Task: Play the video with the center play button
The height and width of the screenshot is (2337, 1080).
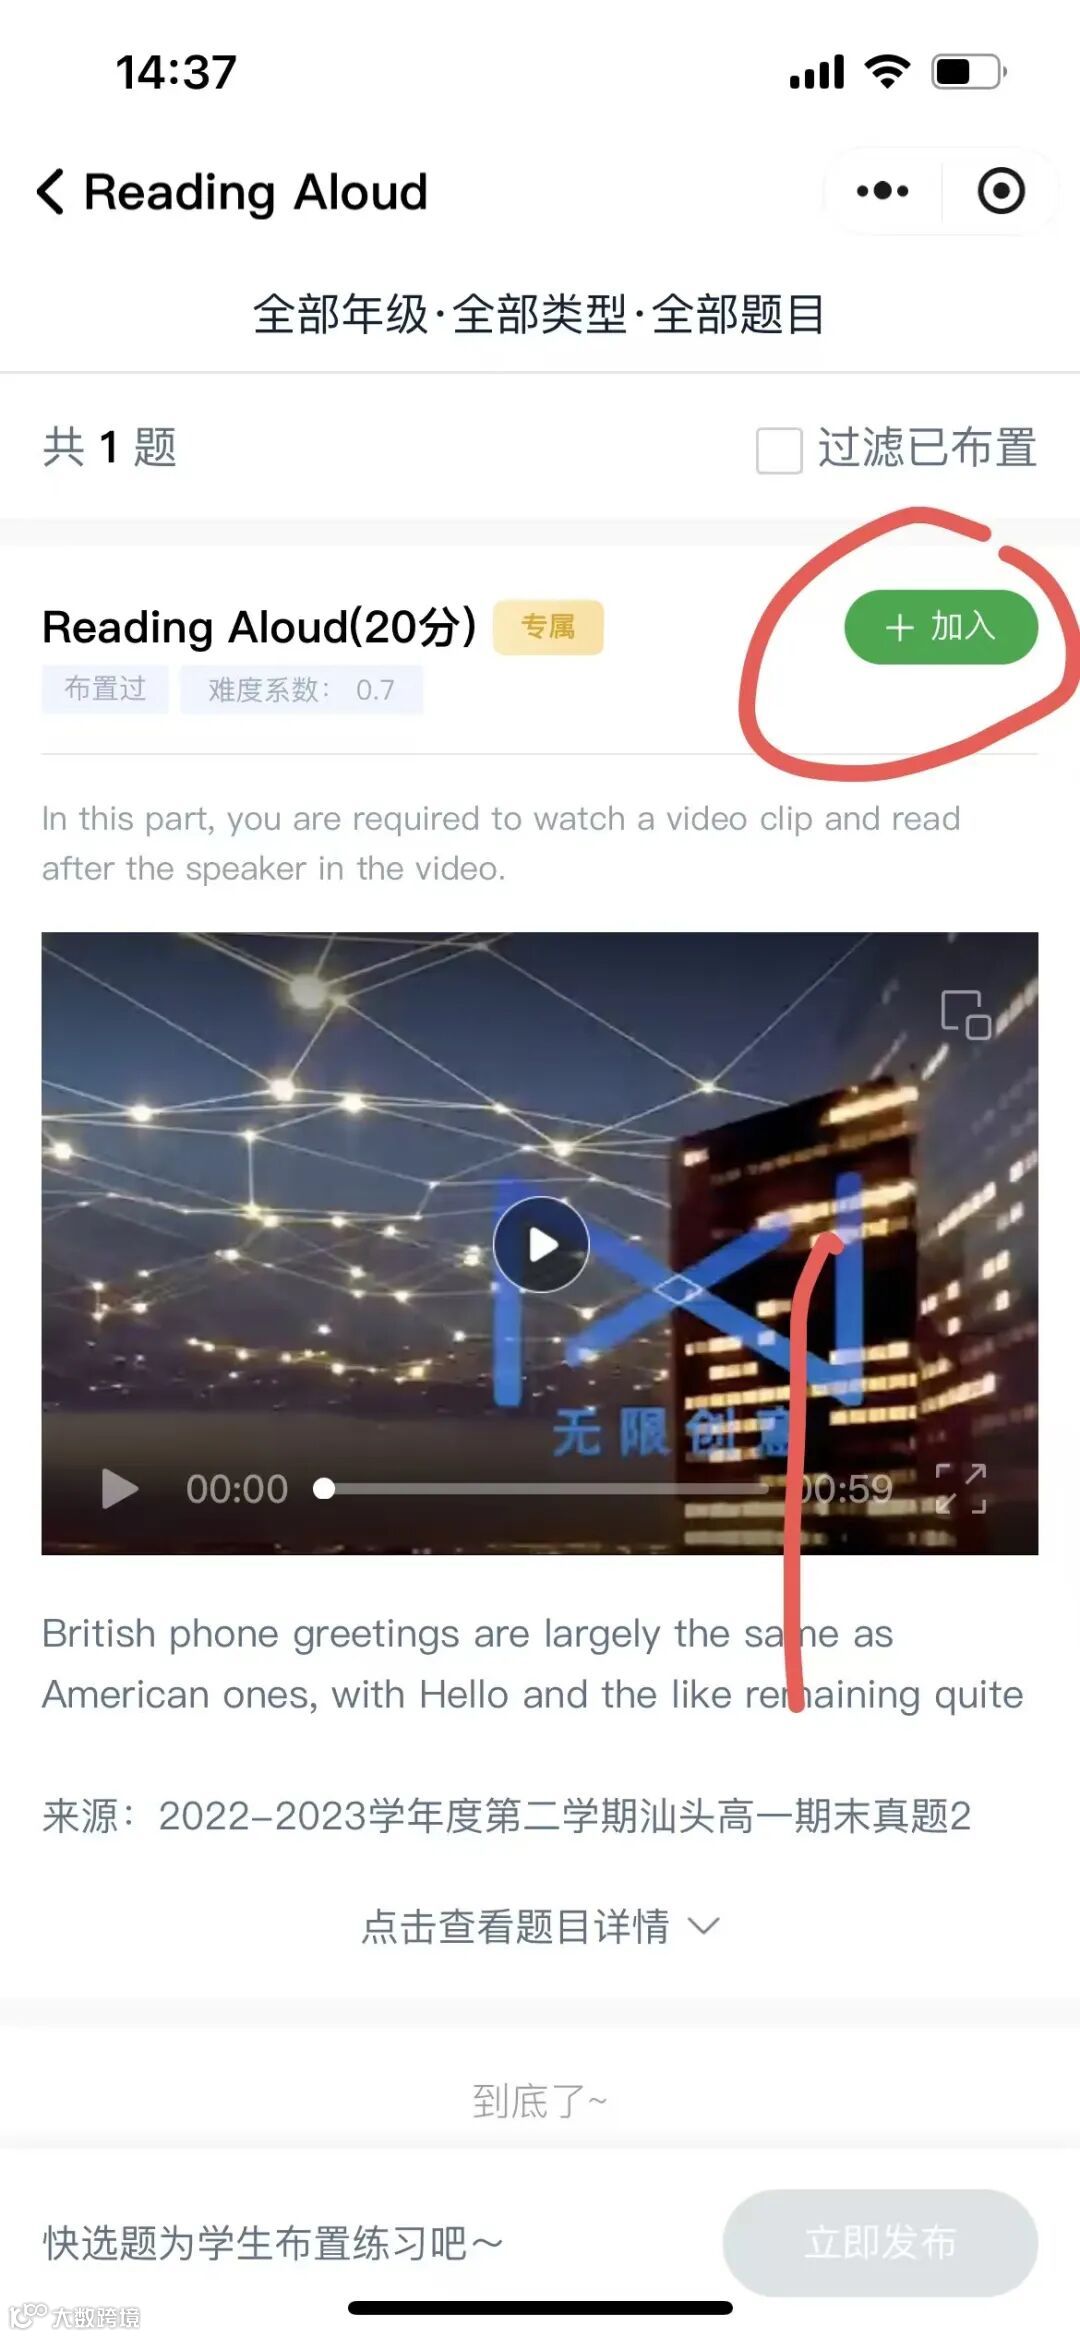Action: [x=541, y=1244]
